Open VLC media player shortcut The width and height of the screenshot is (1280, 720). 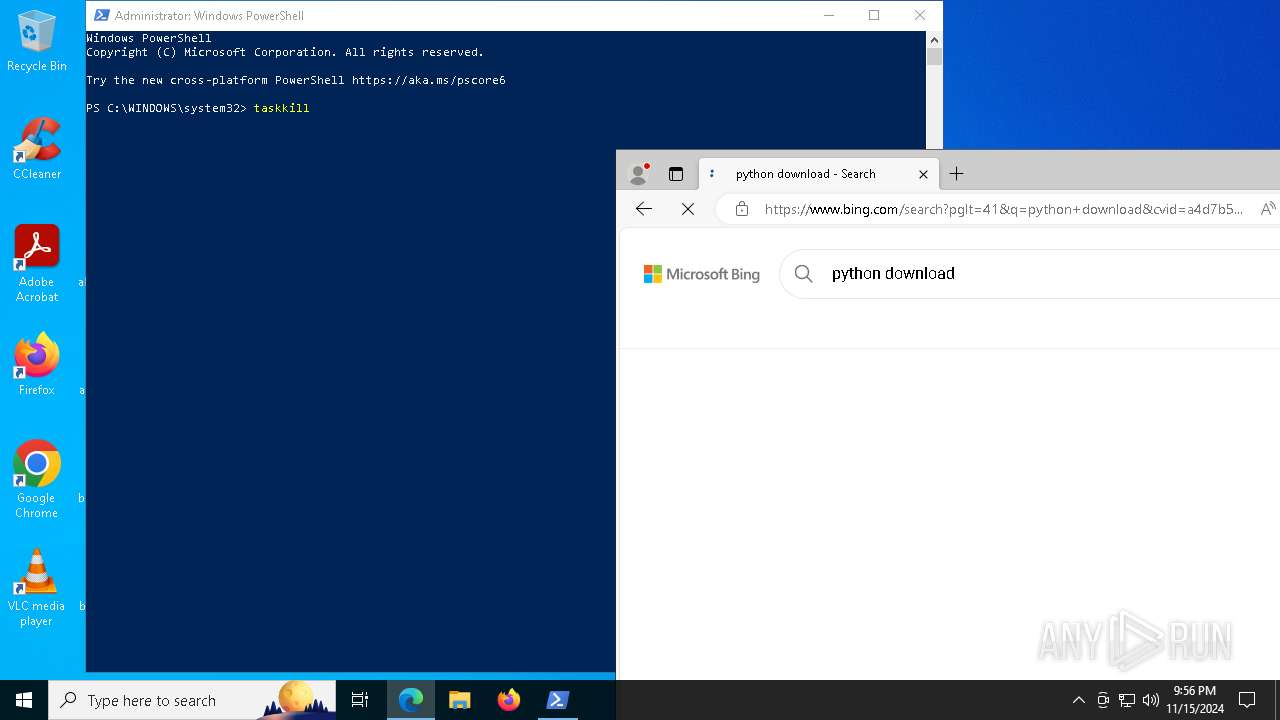(37, 587)
